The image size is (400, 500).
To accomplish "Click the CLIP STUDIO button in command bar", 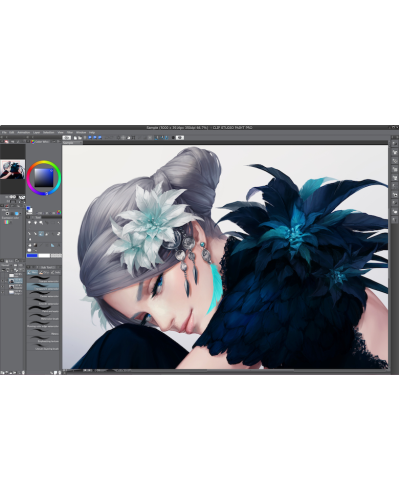I will (x=67, y=137).
